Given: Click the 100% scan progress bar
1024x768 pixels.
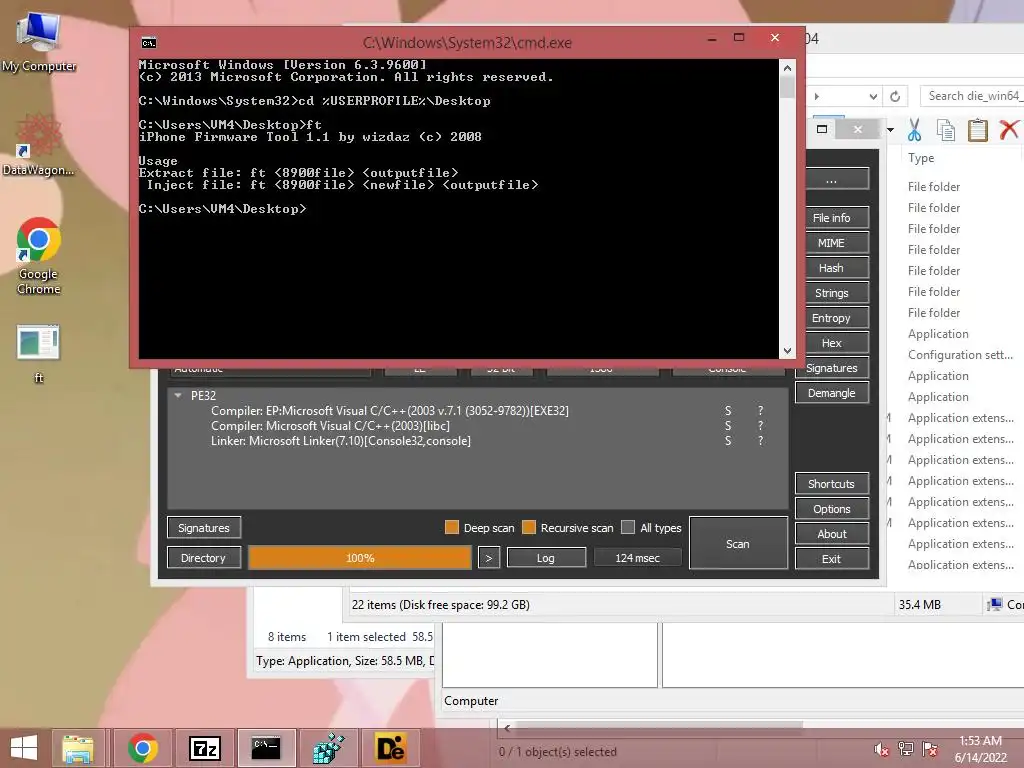Looking at the screenshot, I should click(x=360, y=558).
